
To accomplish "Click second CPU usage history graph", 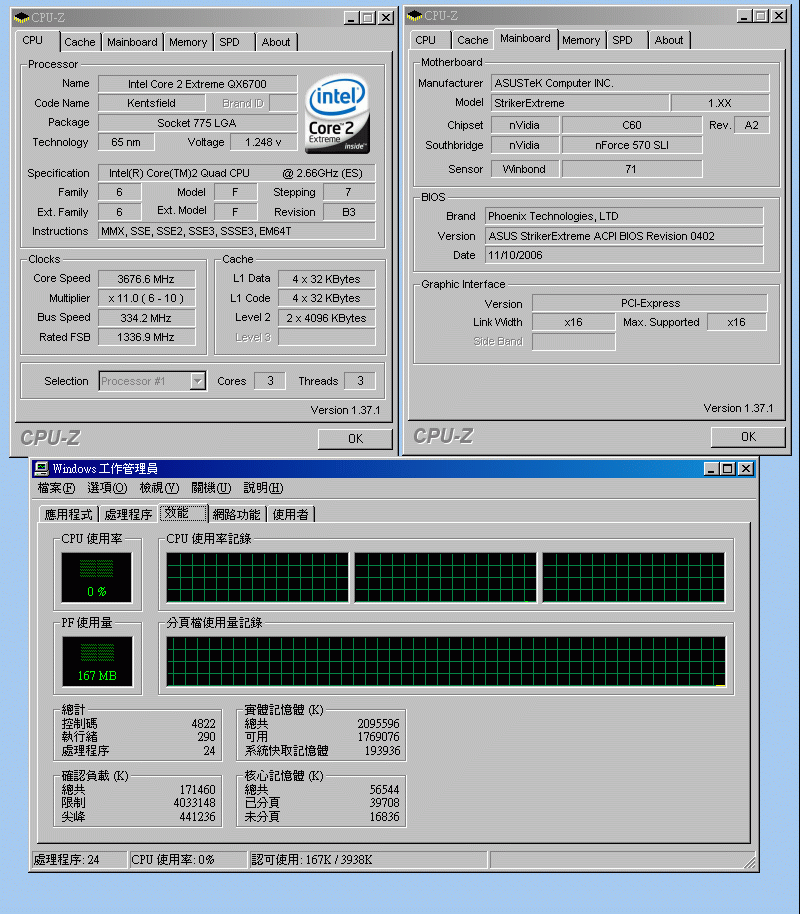I will tap(445, 578).
